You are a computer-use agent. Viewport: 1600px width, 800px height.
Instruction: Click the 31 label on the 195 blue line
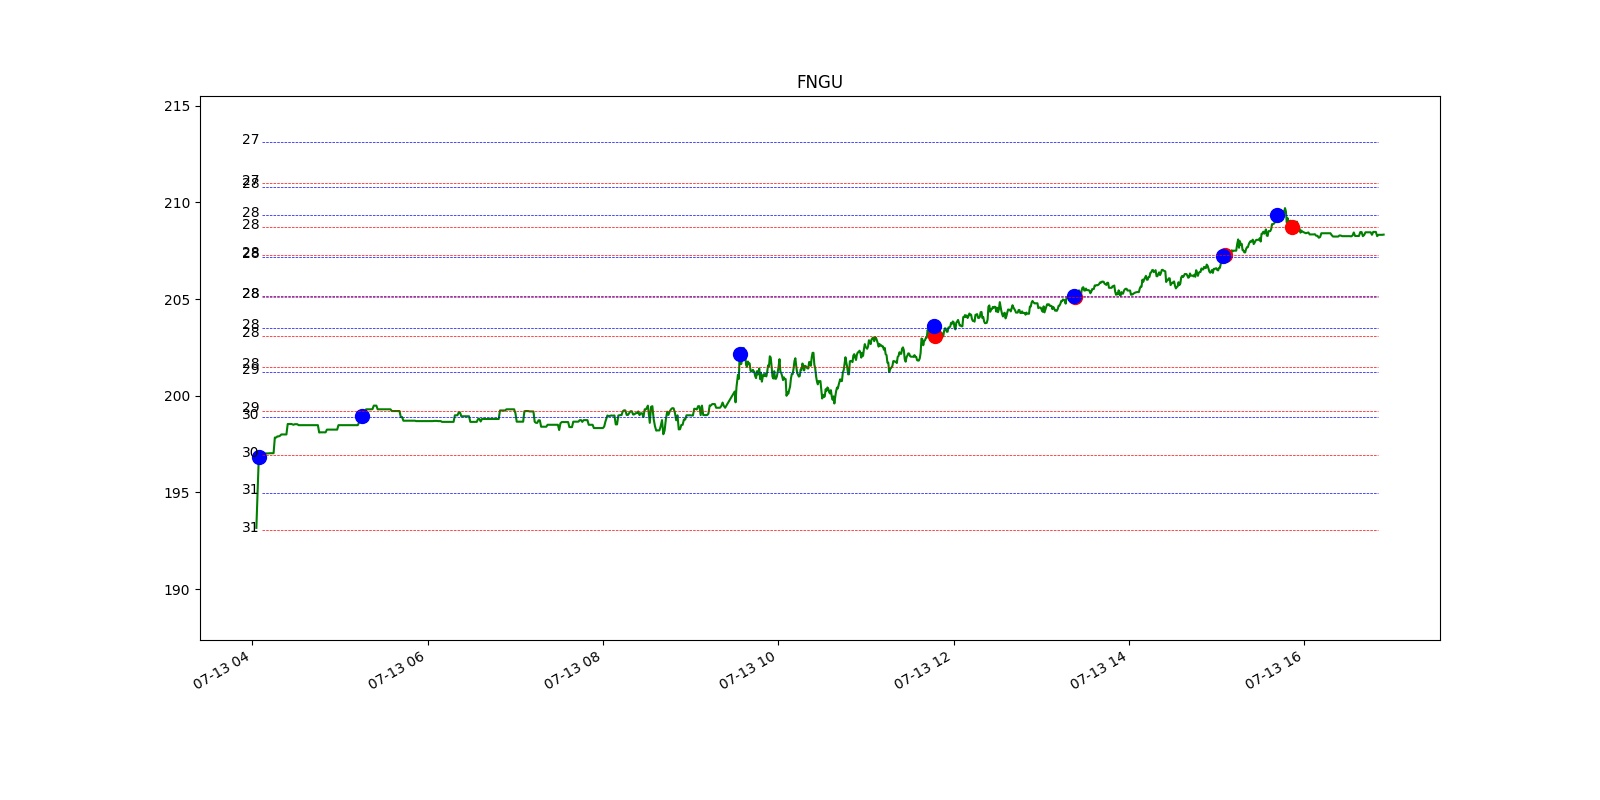250,490
